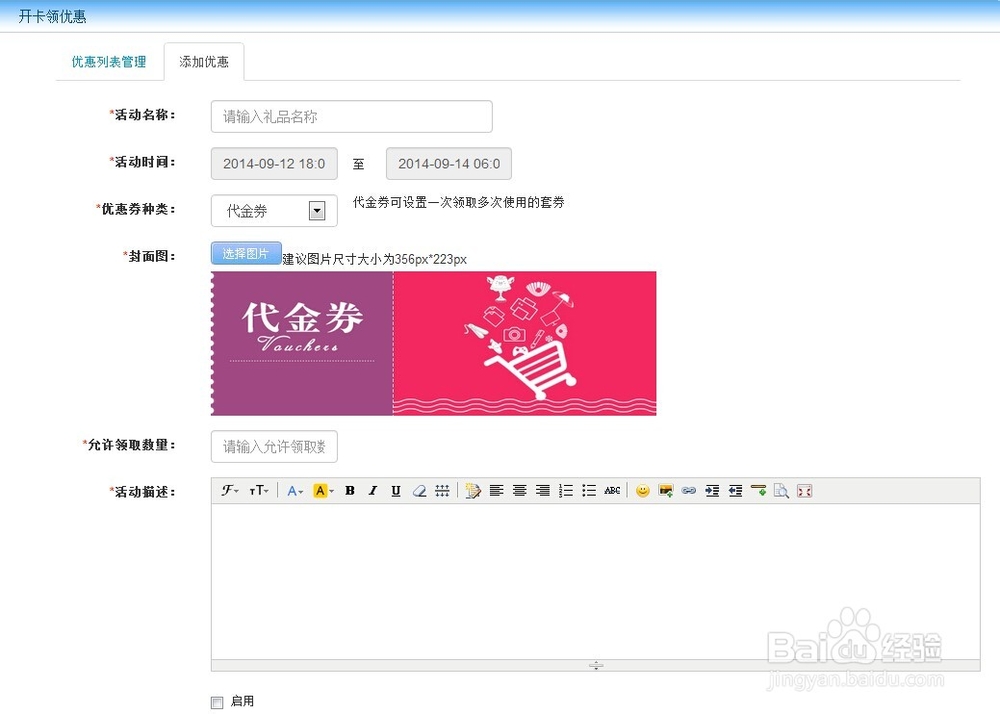Click the 选择图片 upload button
The height and width of the screenshot is (714, 1000).
pyautogui.click(x=246, y=254)
